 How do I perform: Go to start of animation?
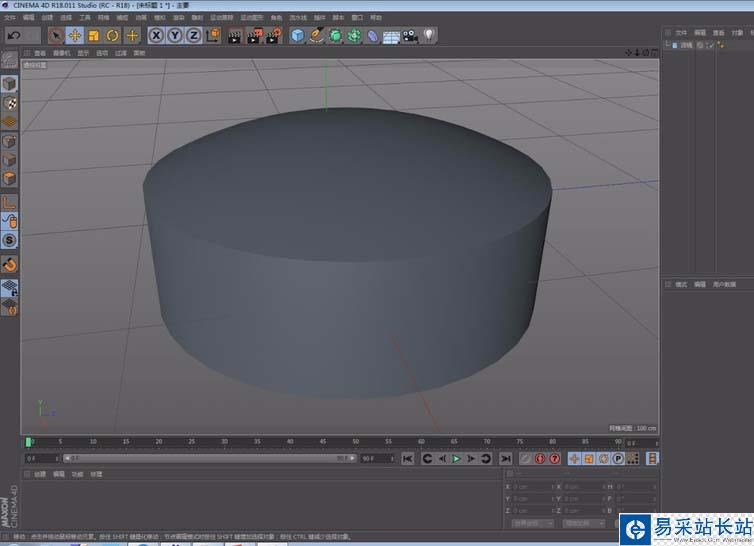tap(408, 459)
